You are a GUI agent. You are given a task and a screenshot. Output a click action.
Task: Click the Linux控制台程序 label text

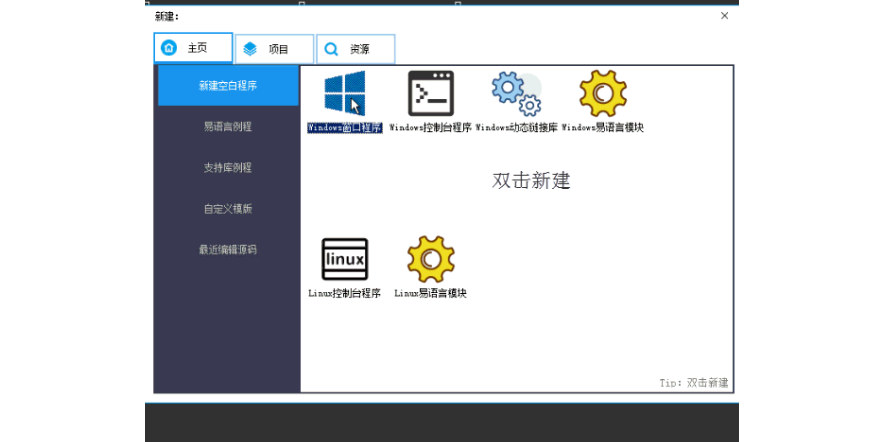(345, 294)
